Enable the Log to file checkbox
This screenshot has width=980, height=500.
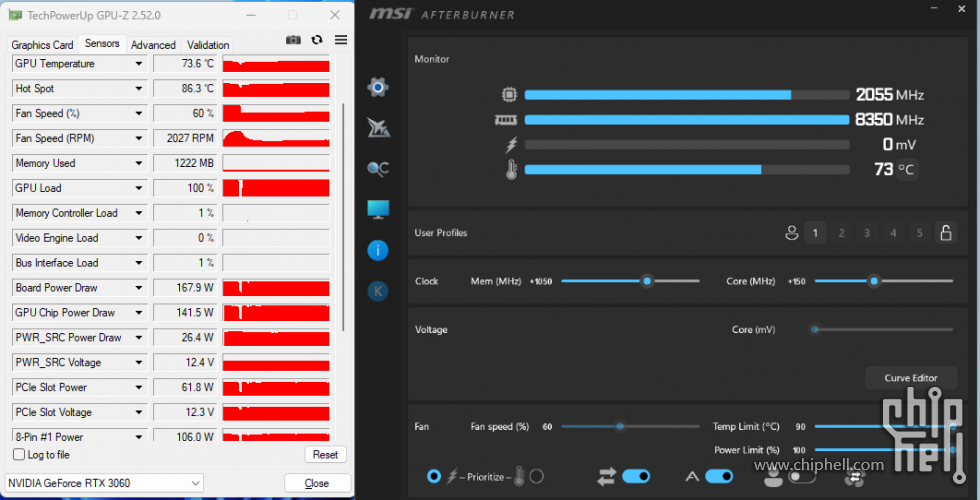[x=19, y=454]
